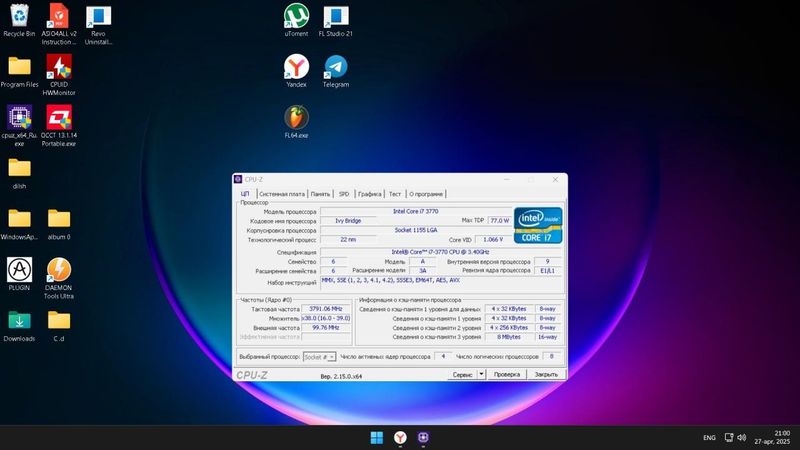
Task: Open the taskbar clock showing 21:00
Action: pyautogui.click(x=772, y=437)
